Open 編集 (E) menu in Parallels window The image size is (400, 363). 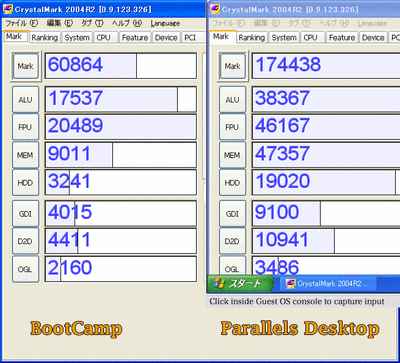click(267, 23)
